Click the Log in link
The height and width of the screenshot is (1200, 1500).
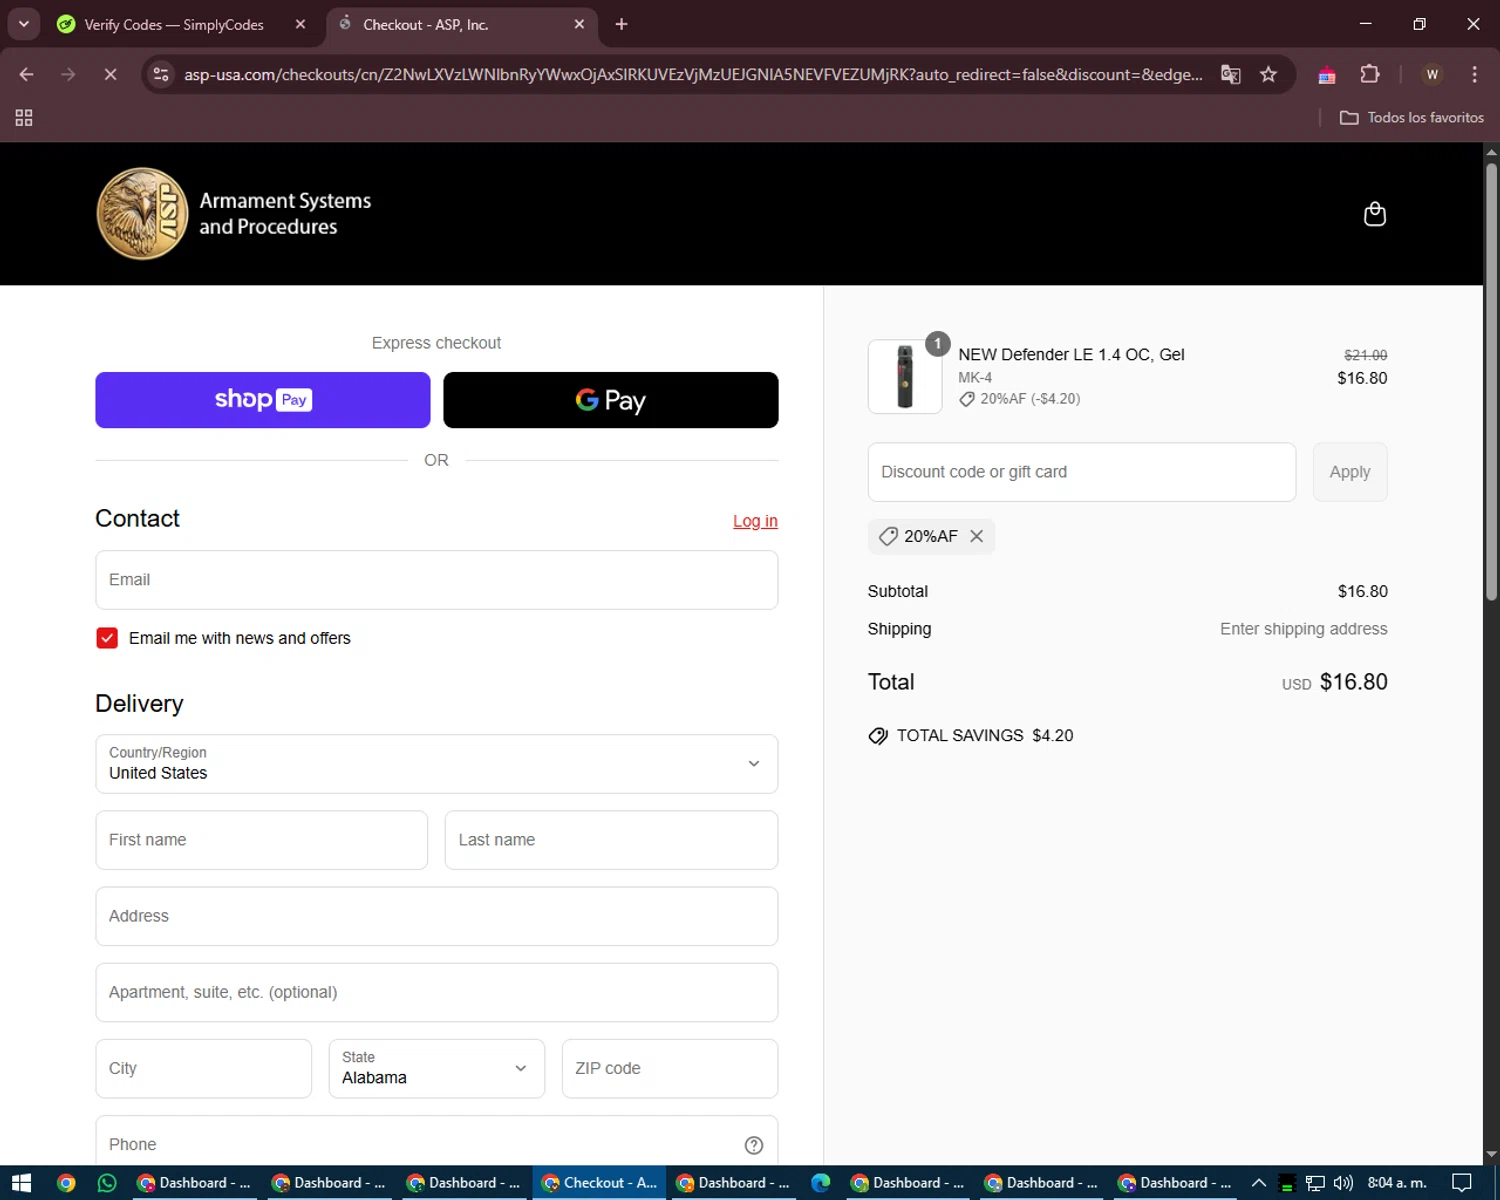[755, 521]
